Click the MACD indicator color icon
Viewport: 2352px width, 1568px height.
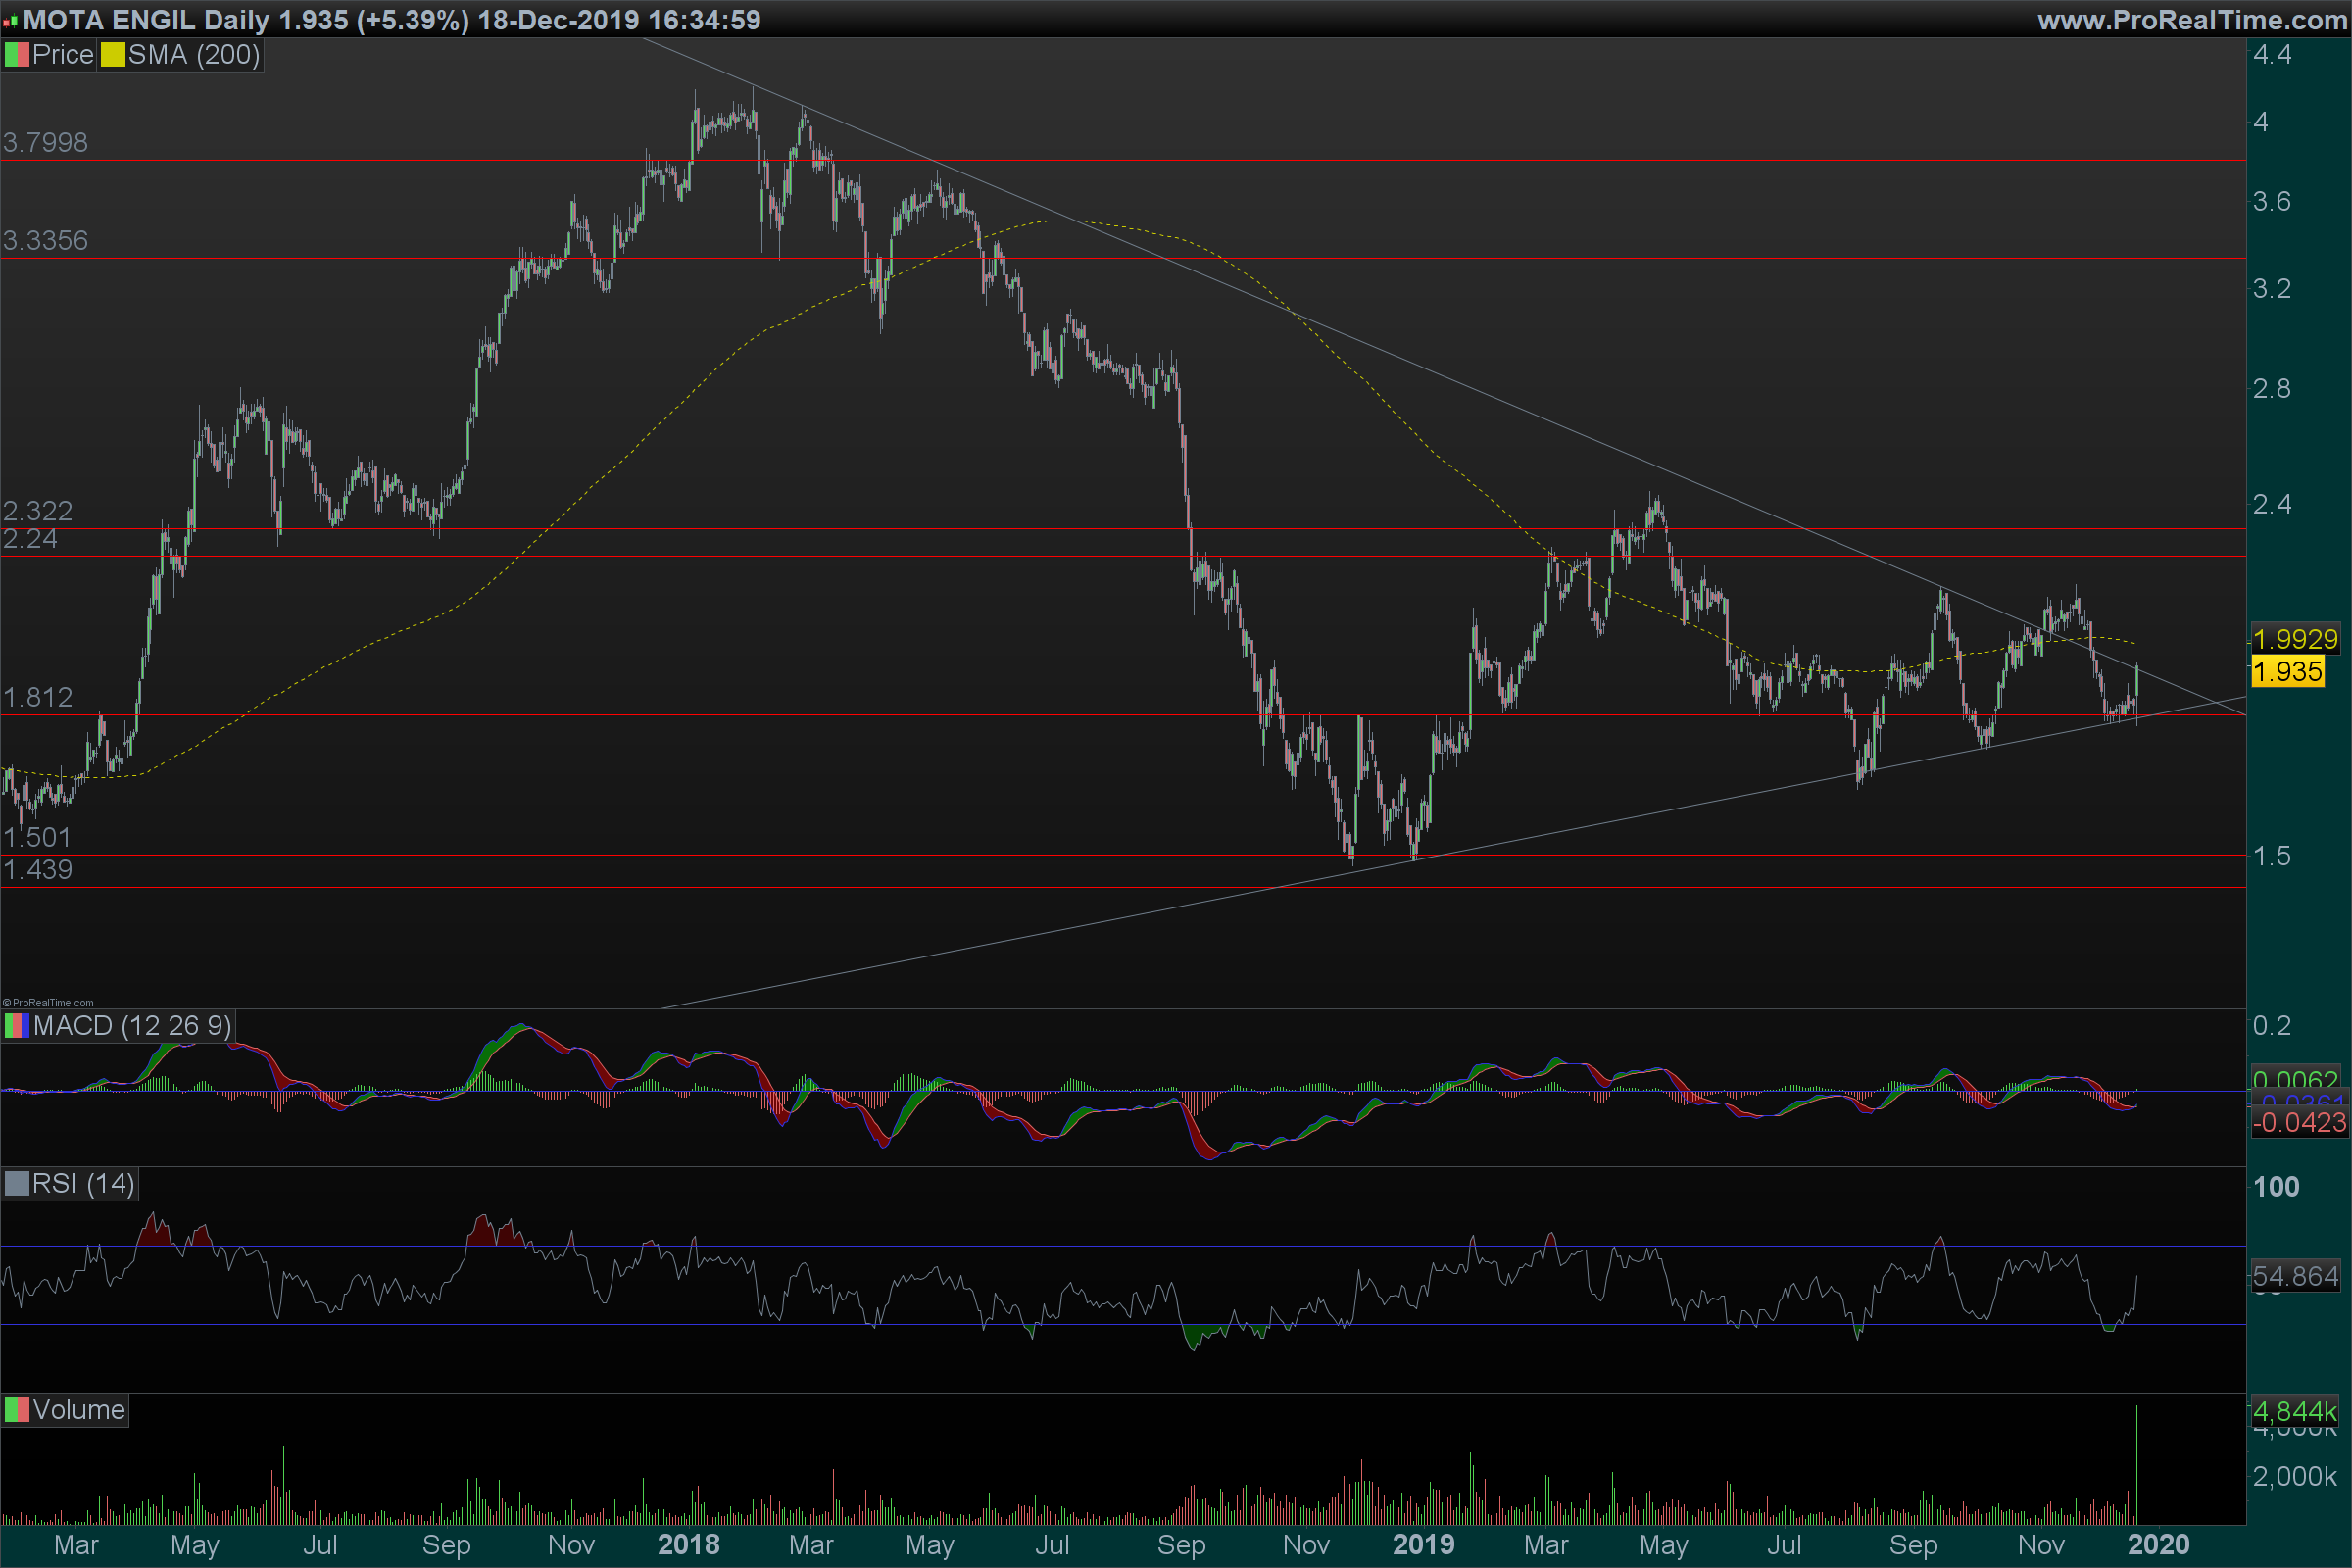[16, 1026]
